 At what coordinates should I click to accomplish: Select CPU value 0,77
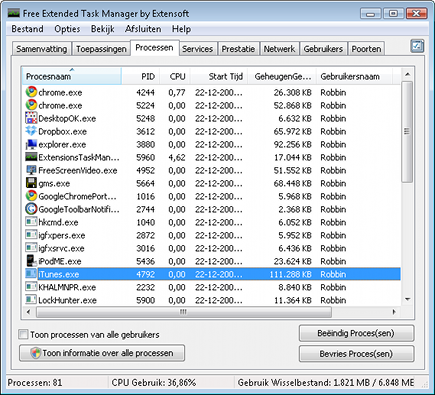pos(177,92)
